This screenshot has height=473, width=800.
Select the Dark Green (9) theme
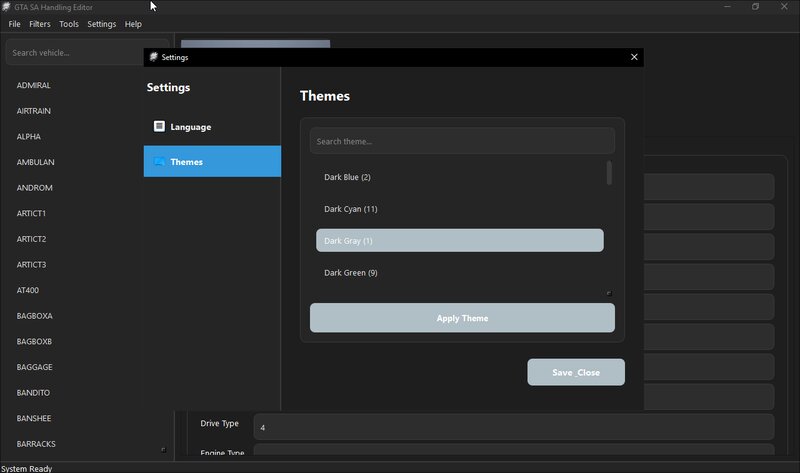coord(460,272)
